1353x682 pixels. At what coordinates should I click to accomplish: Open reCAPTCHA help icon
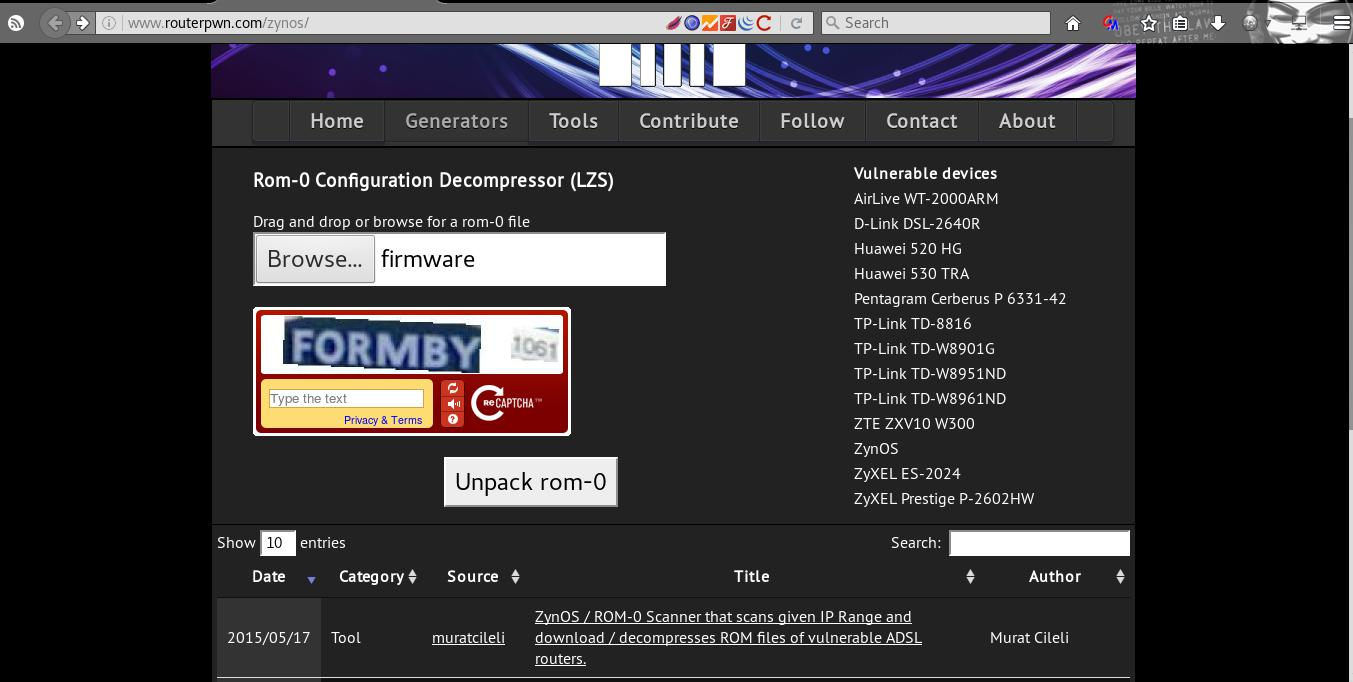pyautogui.click(x=453, y=419)
